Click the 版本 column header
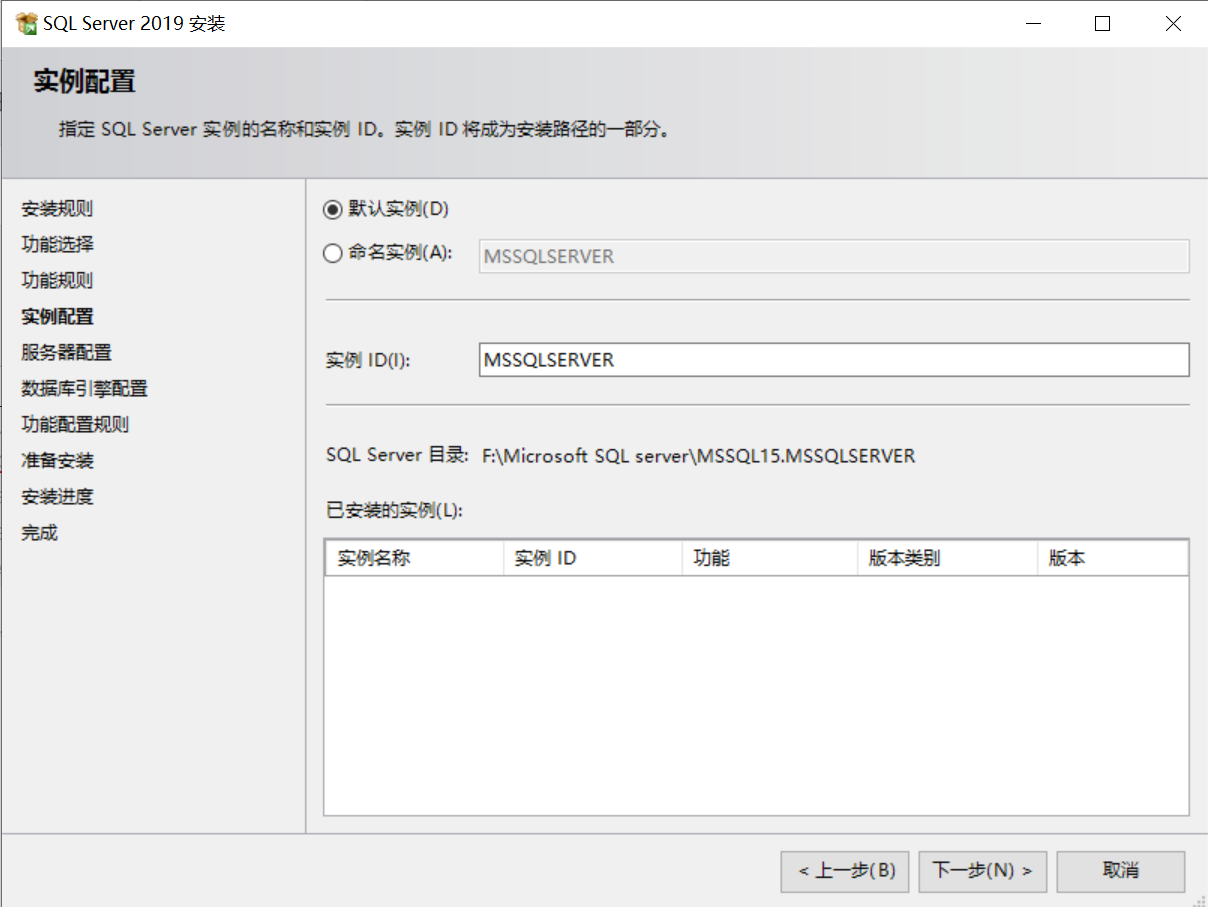The image size is (1208, 907). (x=1113, y=559)
